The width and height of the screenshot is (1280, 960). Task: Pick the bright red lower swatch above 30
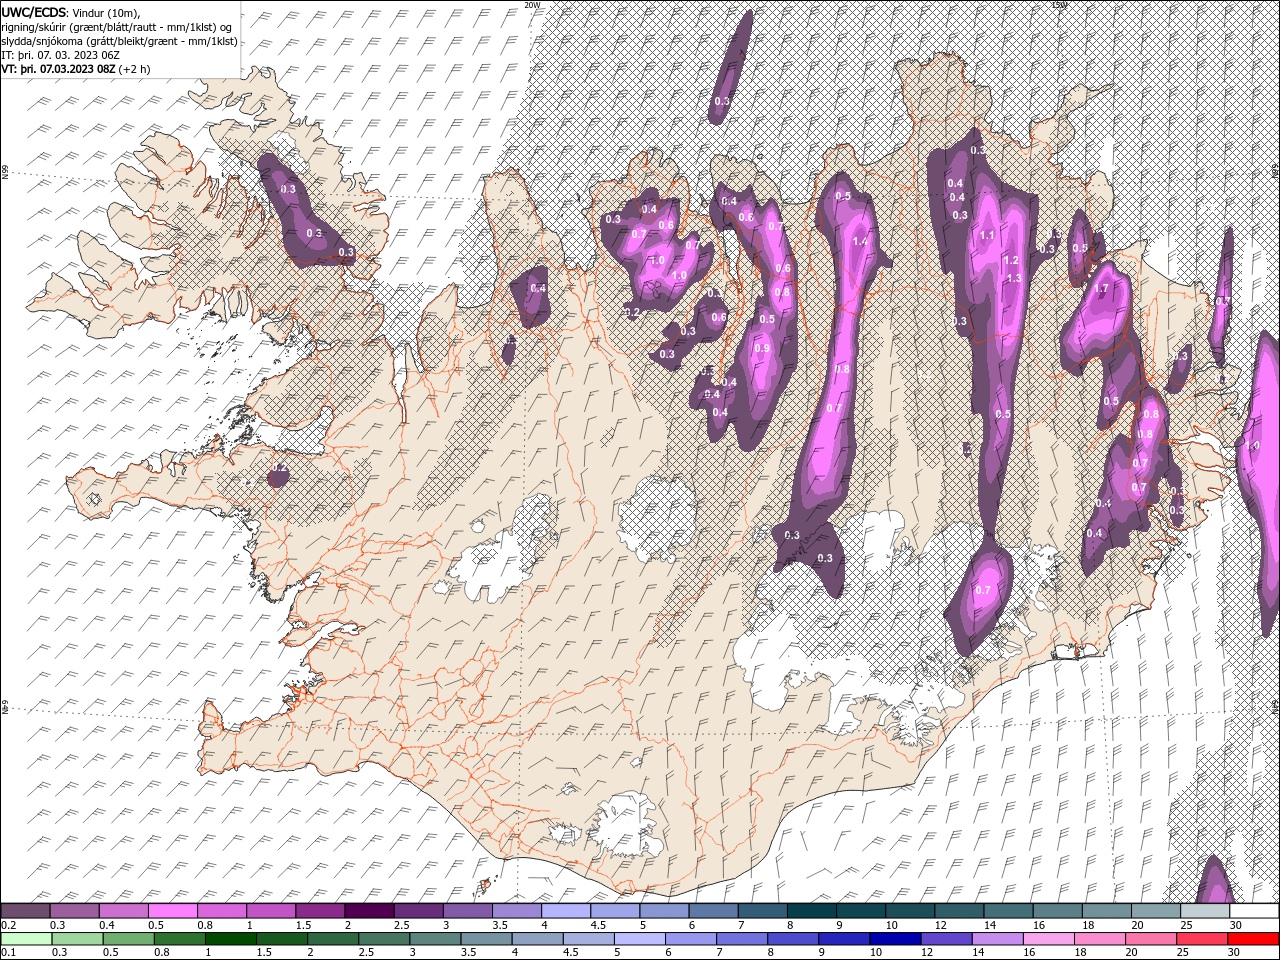pos(1252,938)
